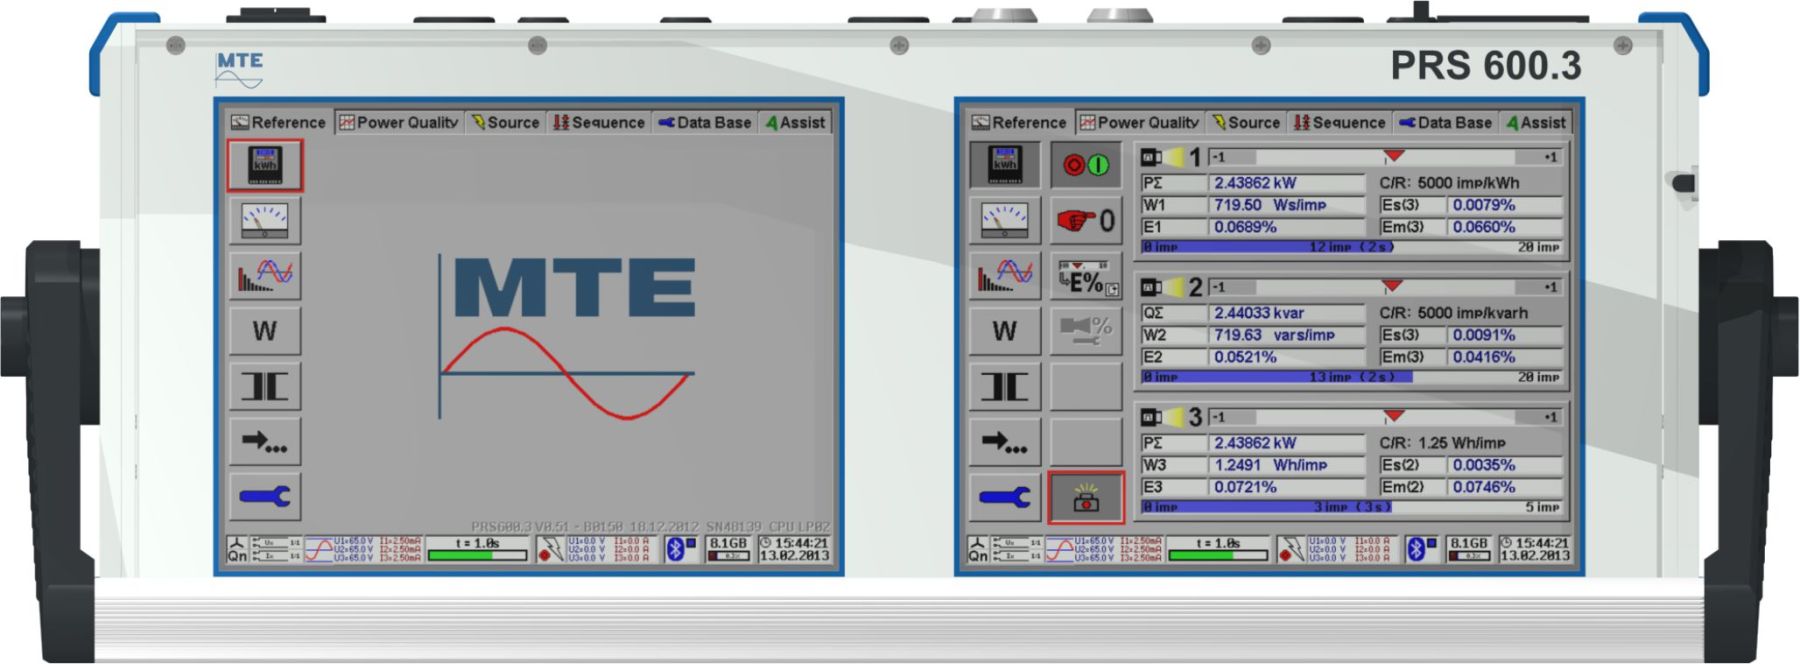Image resolution: width=1800 pixels, height=664 pixels.
Task: Select kWh meter test icon on left screen
Action: click(x=264, y=165)
